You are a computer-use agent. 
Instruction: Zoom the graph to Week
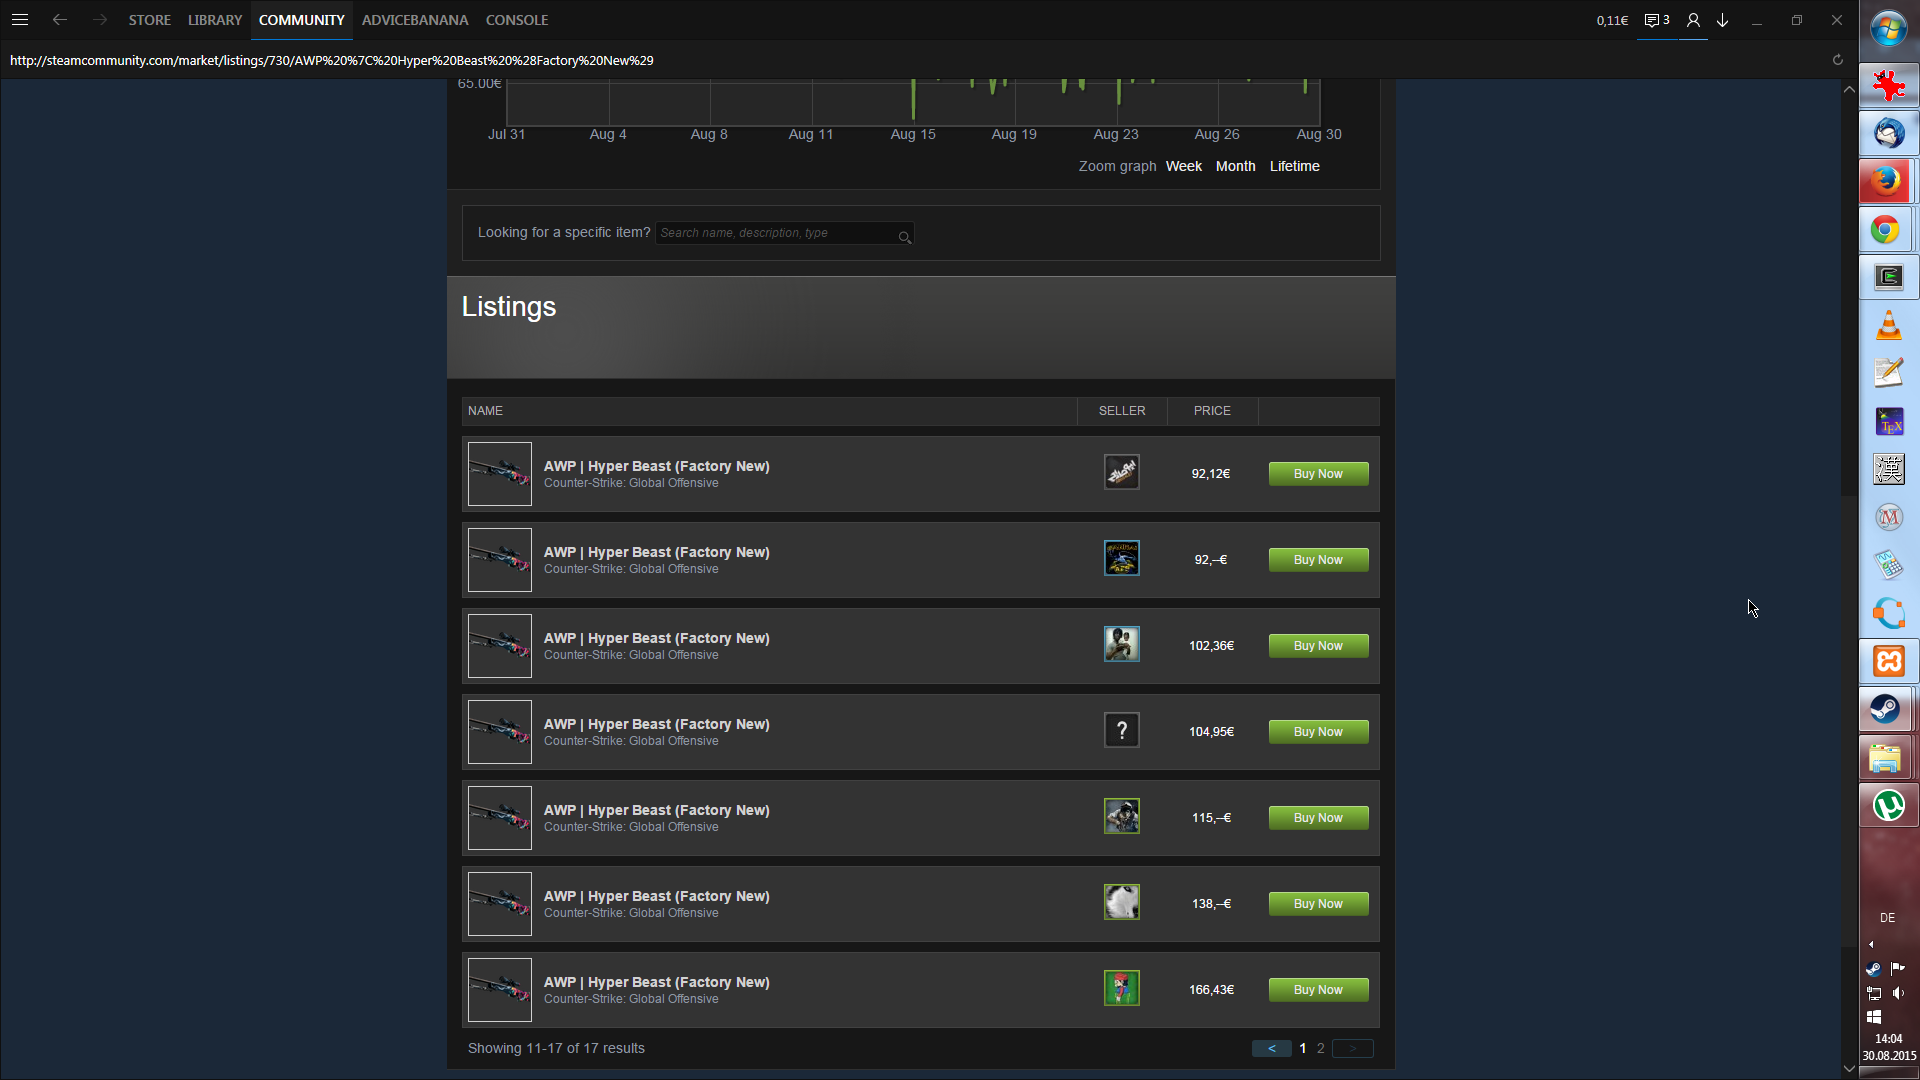(x=1183, y=166)
